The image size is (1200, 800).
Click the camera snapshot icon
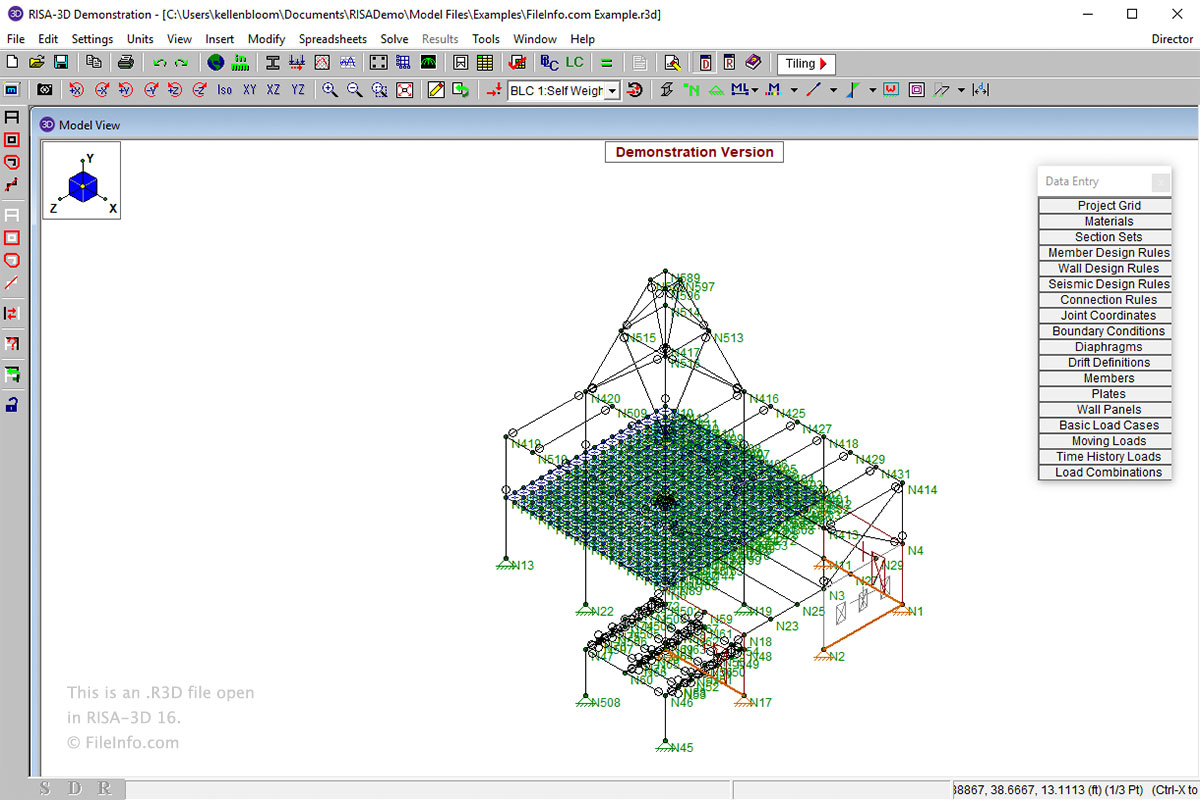pyautogui.click(x=45, y=90)
